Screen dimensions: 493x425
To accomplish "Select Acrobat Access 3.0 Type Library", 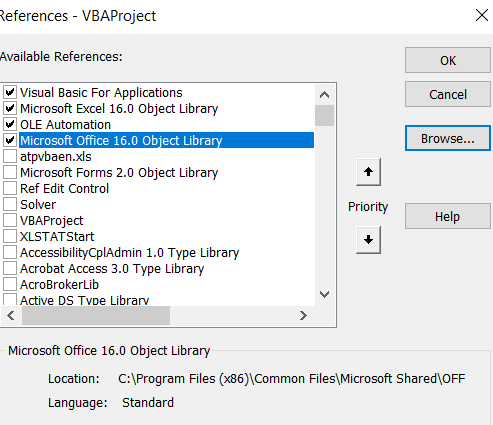I will coord(112,269).
